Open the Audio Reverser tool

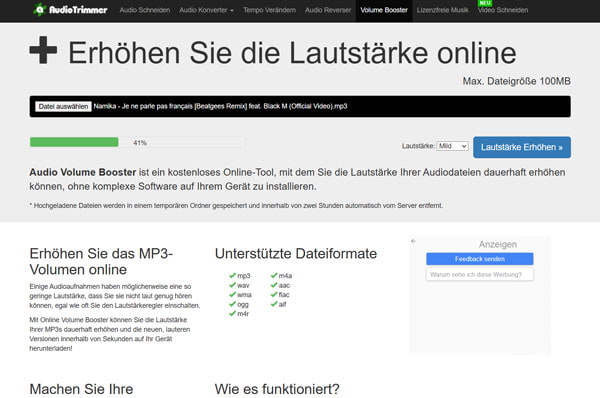[x=328, y=10]
